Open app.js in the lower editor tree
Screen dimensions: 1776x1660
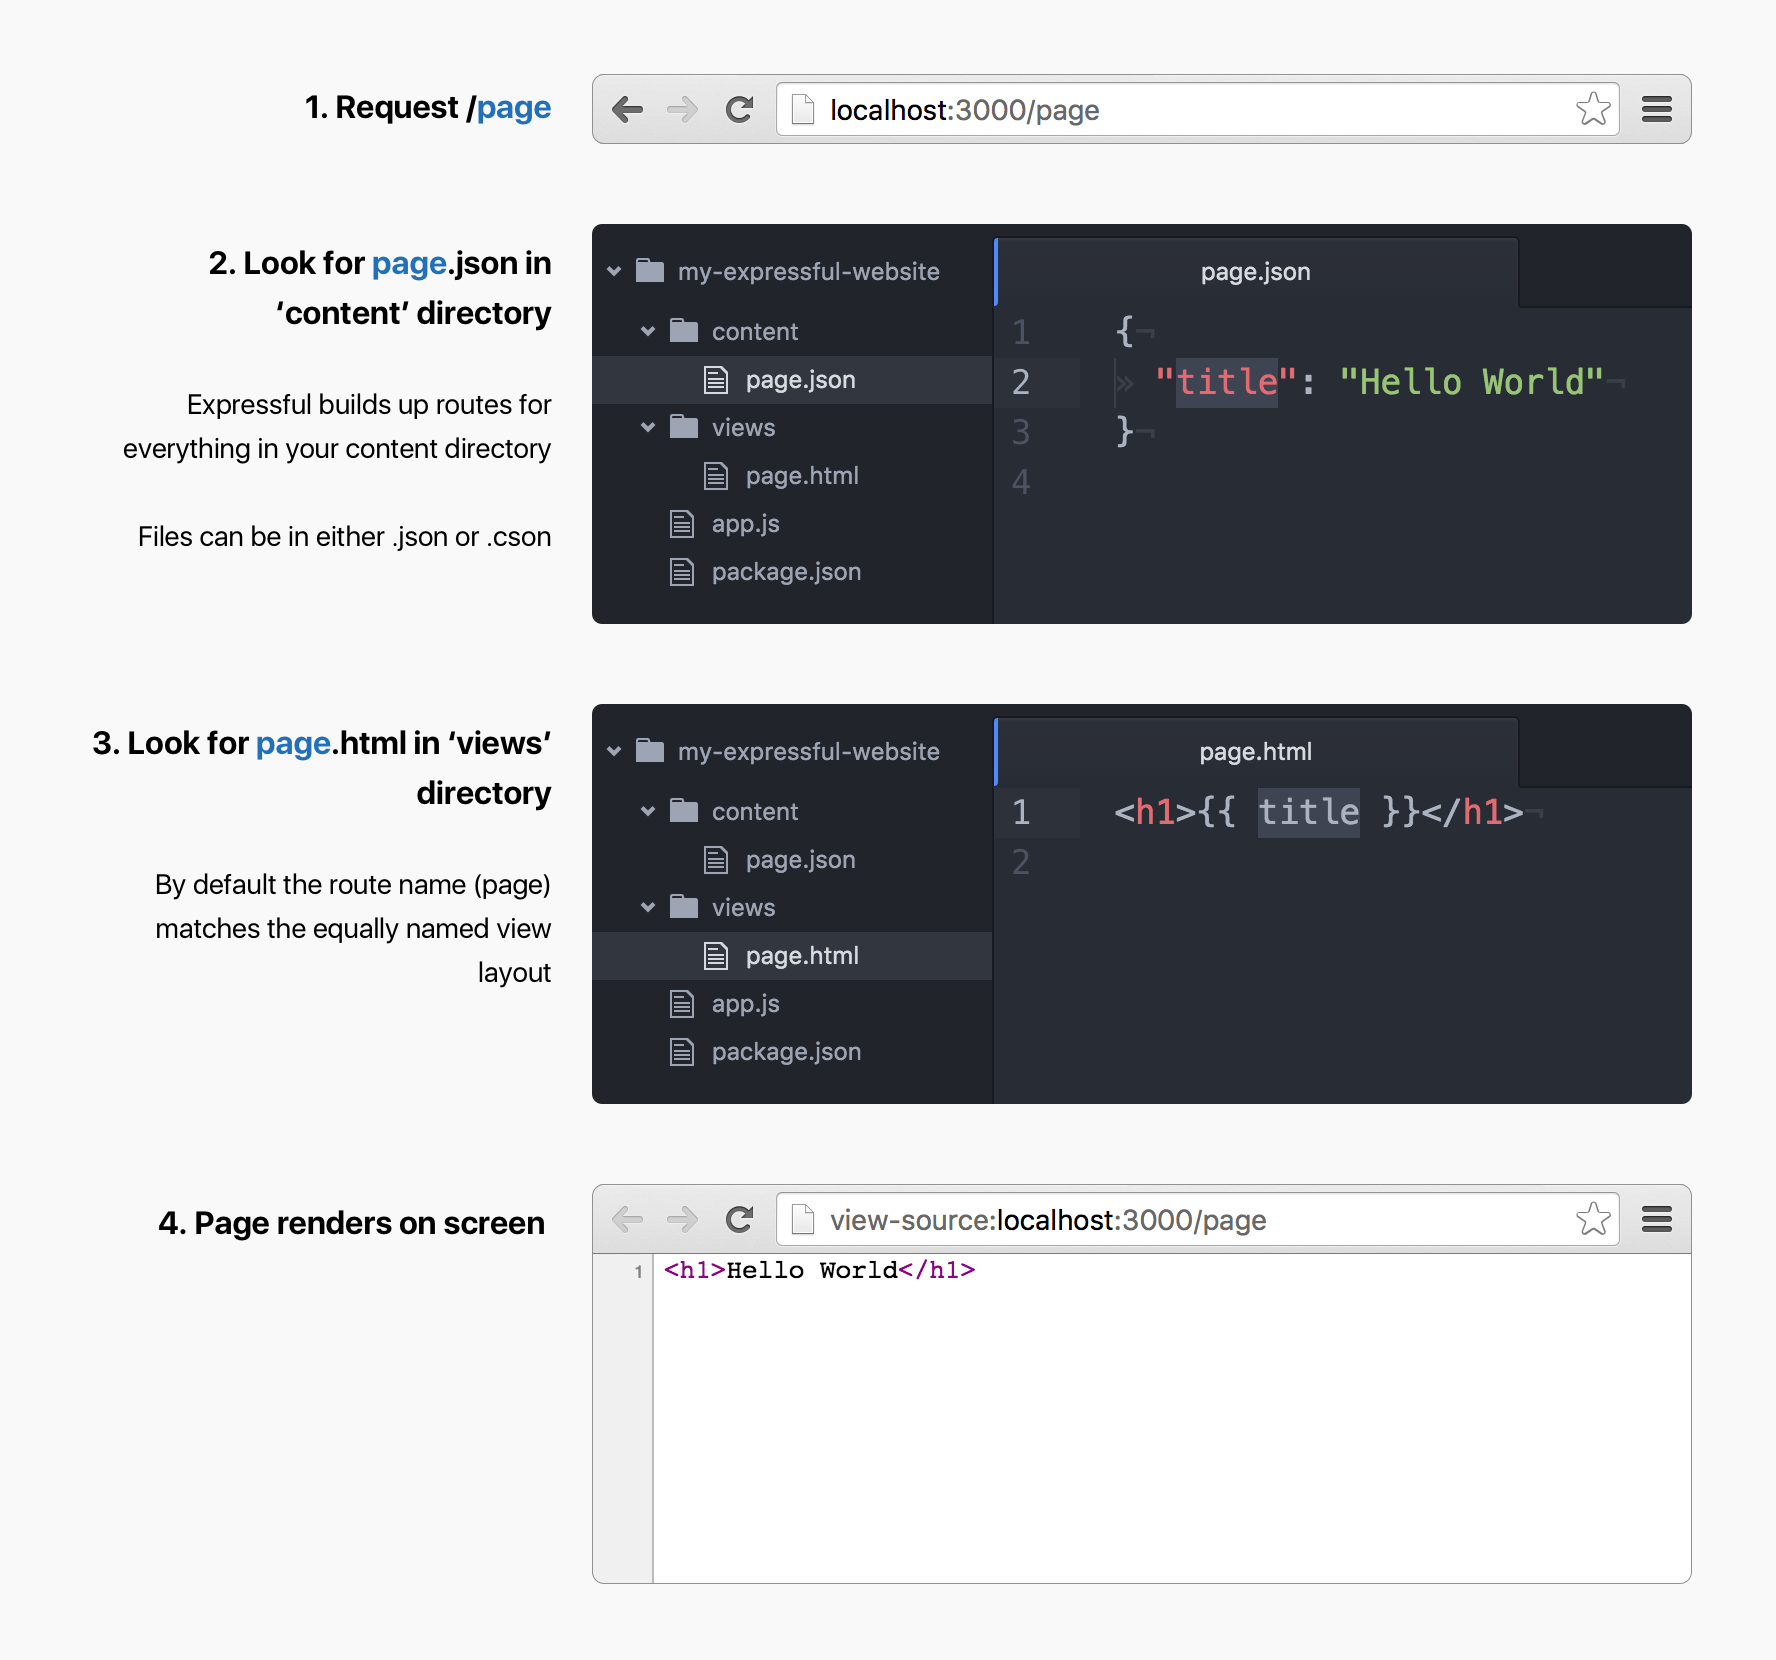tap(792, 1004)
